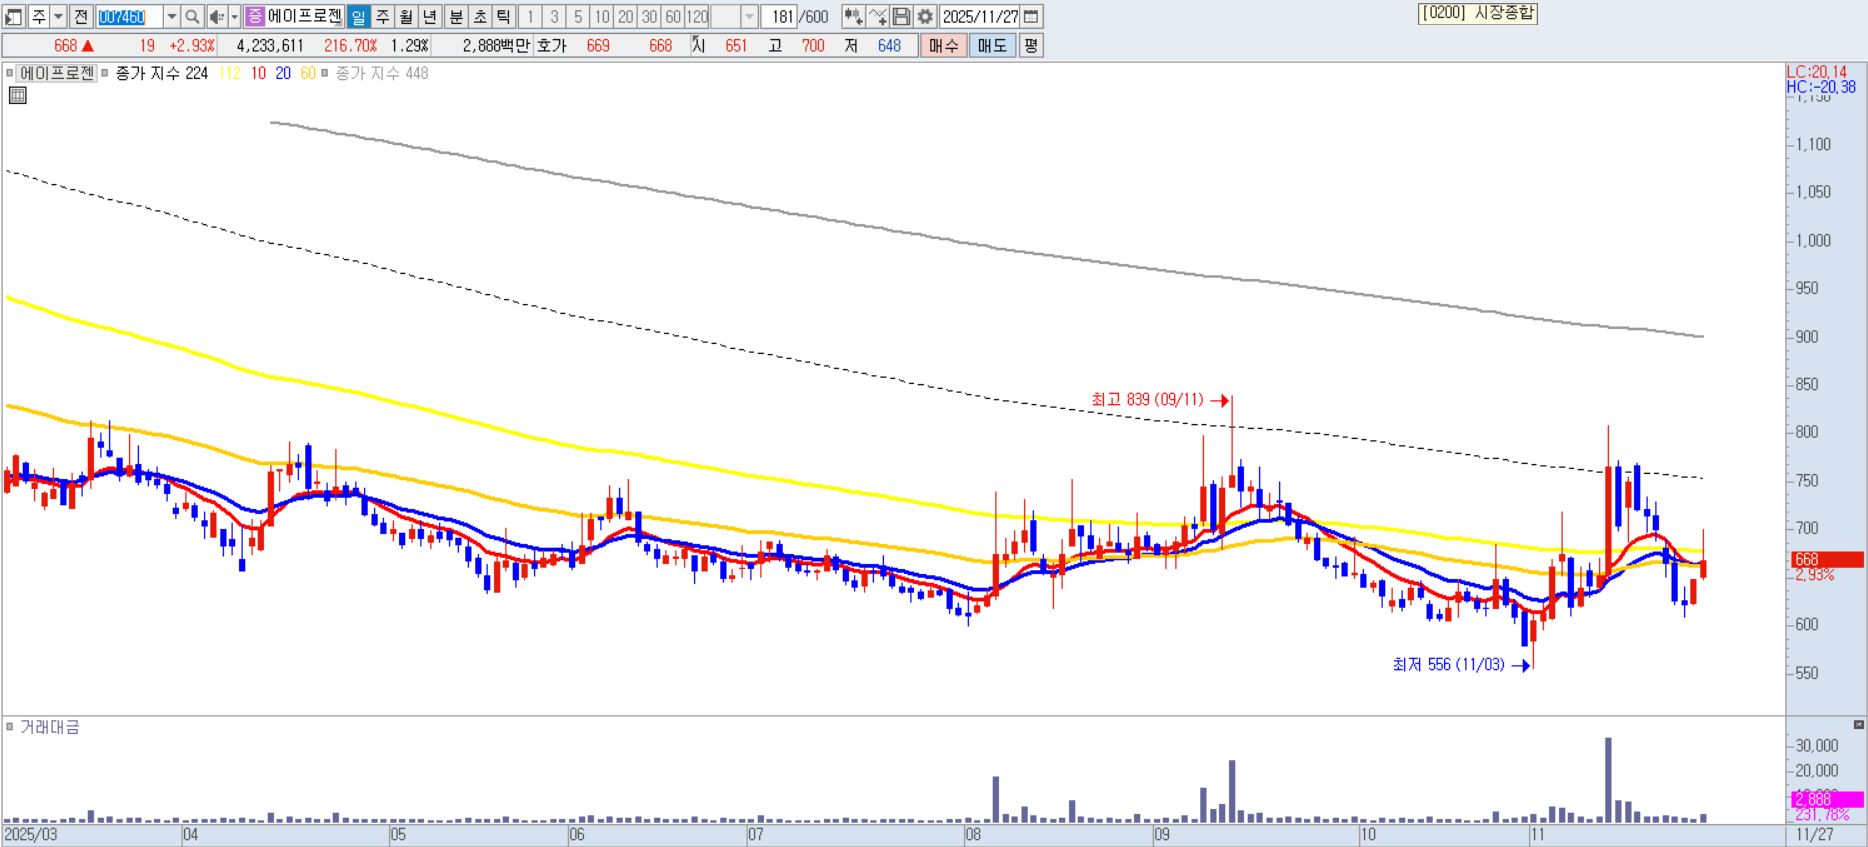Open the calendar date picker icon
This screenshot has width=1868, height=847.
pyautogui.click(x=1032, y=17)
